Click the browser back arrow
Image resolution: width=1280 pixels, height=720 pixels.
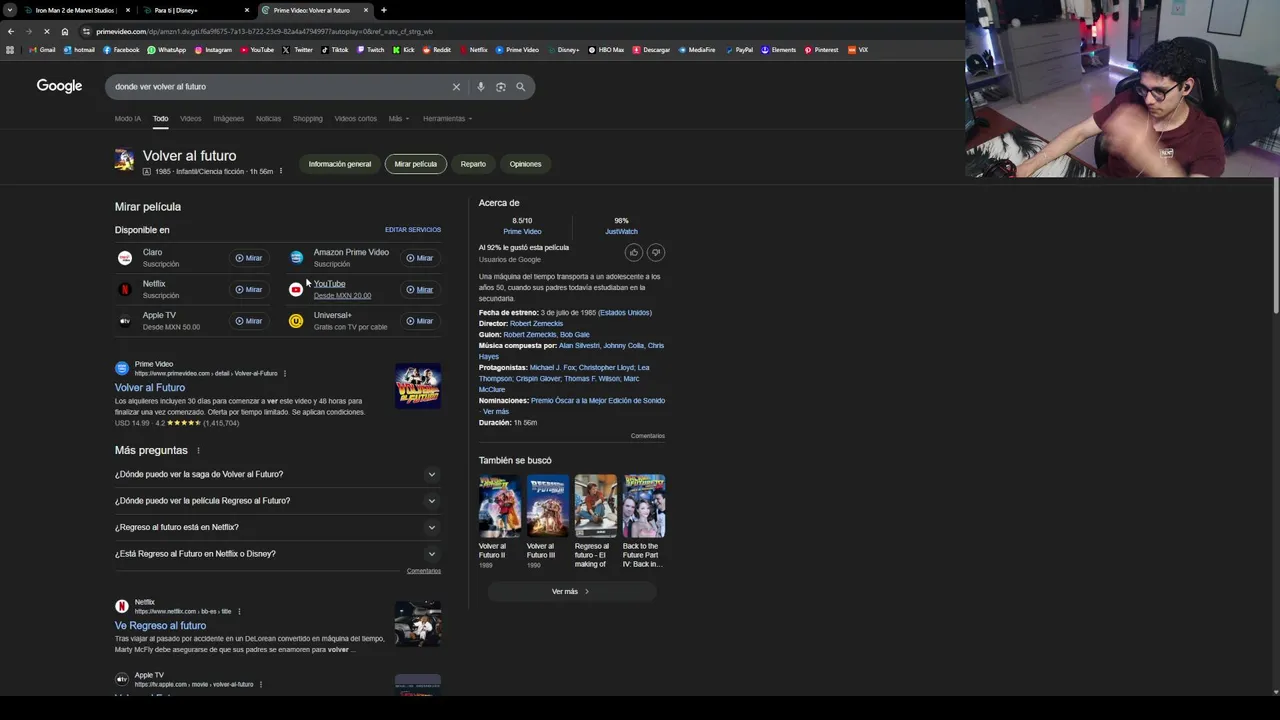(10, 31)
